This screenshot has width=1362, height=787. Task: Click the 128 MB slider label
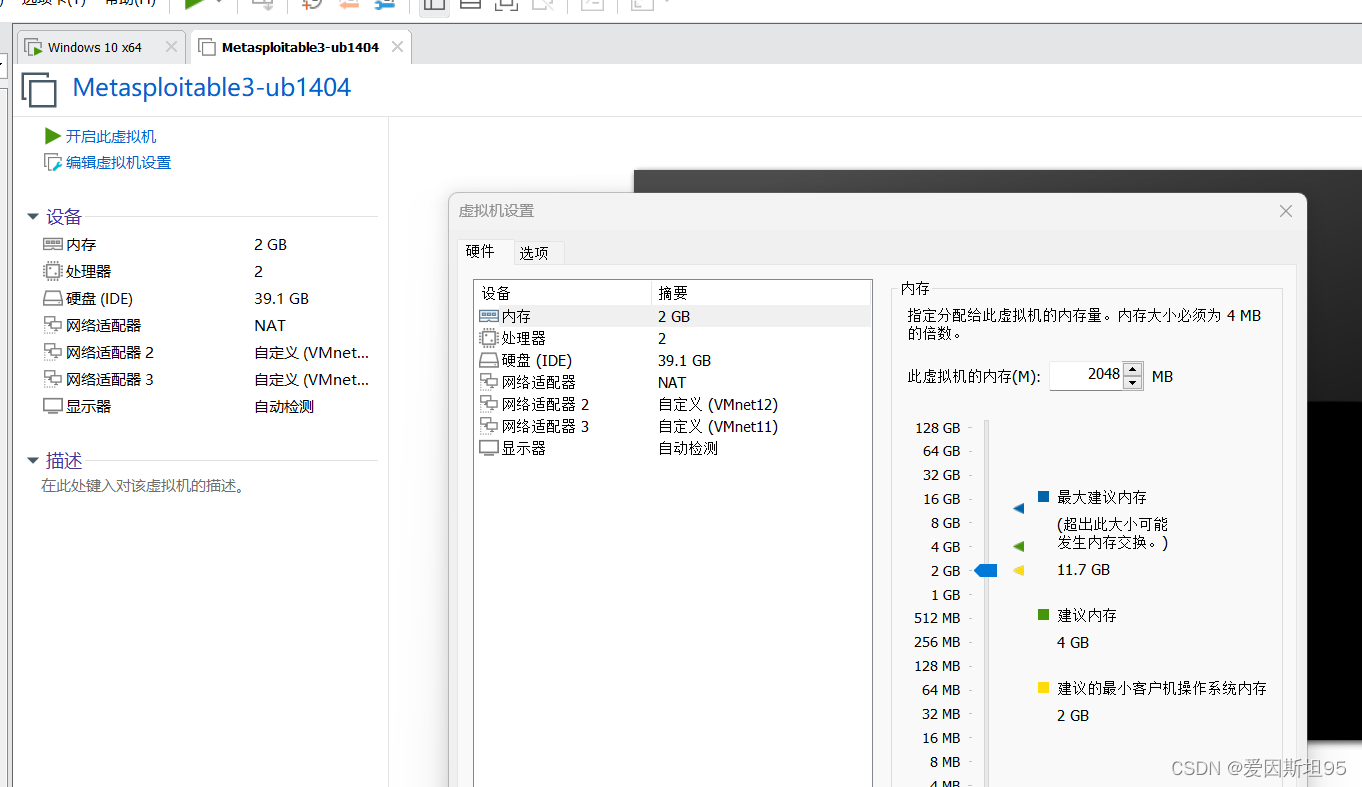coord(937,666)
